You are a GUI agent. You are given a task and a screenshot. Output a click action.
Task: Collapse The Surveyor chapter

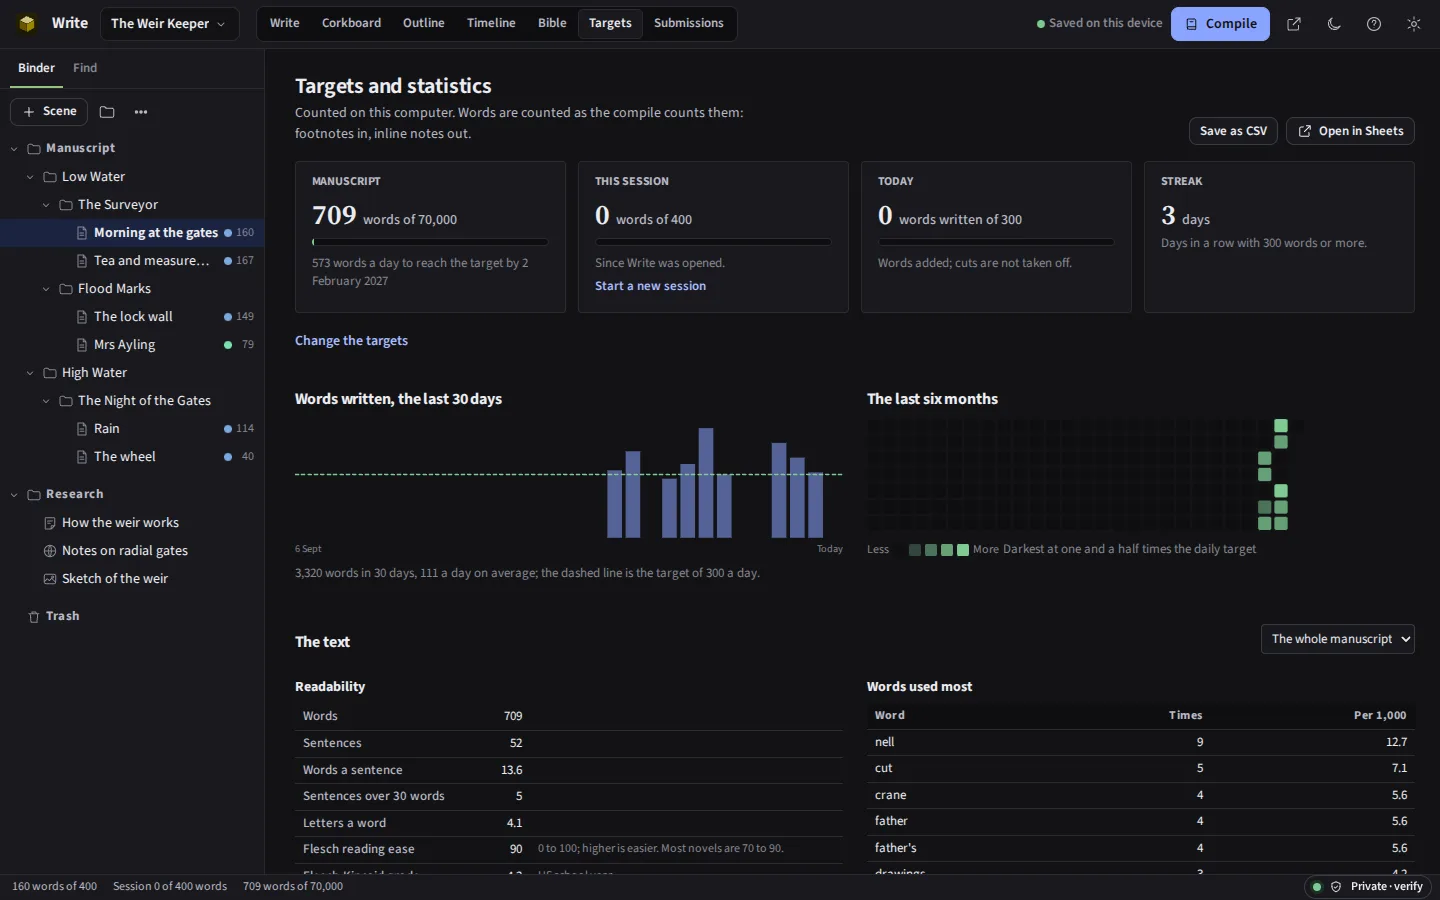(x=46, y=204)
